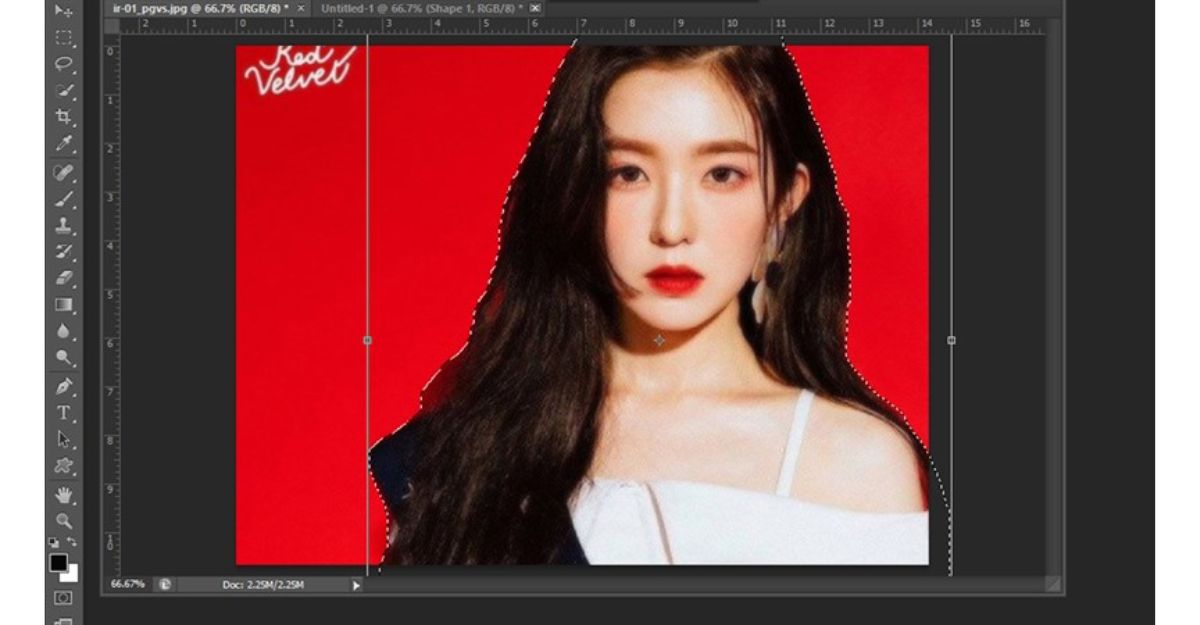This screenshot has height=625, width=1200.
Task: Select the Eraser tool
Action: coord(64,277)
